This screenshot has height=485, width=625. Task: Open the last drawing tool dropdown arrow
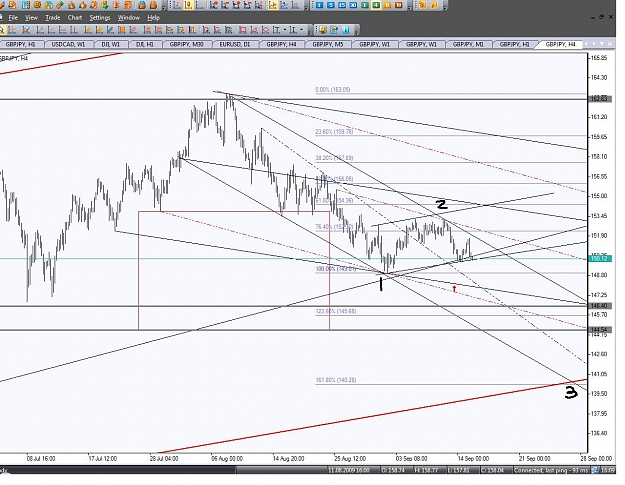[301, 30]
